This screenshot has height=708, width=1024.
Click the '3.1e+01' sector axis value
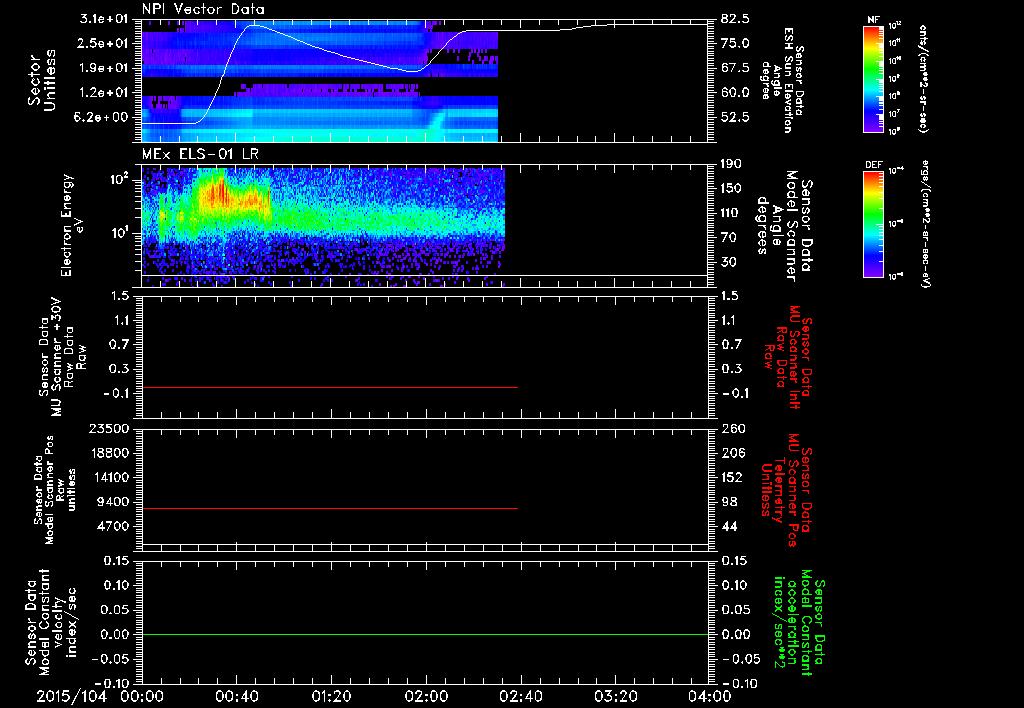coord(104,19)
